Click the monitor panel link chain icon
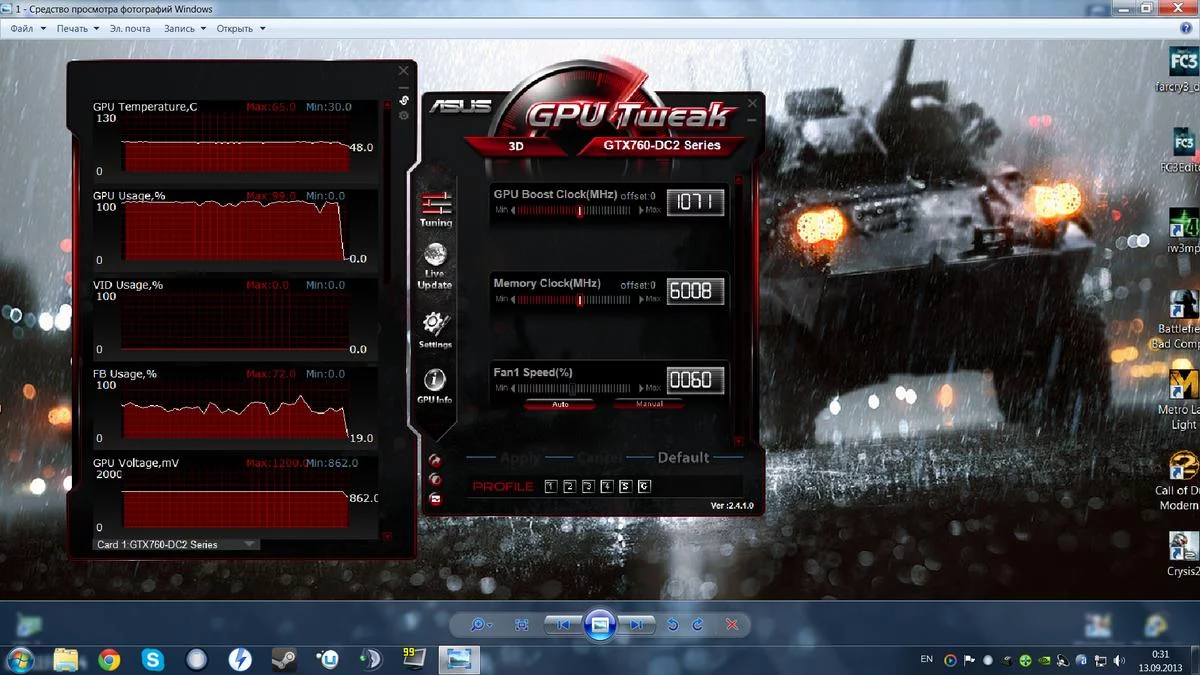The image size is (1200, 675). coord(404,100)
